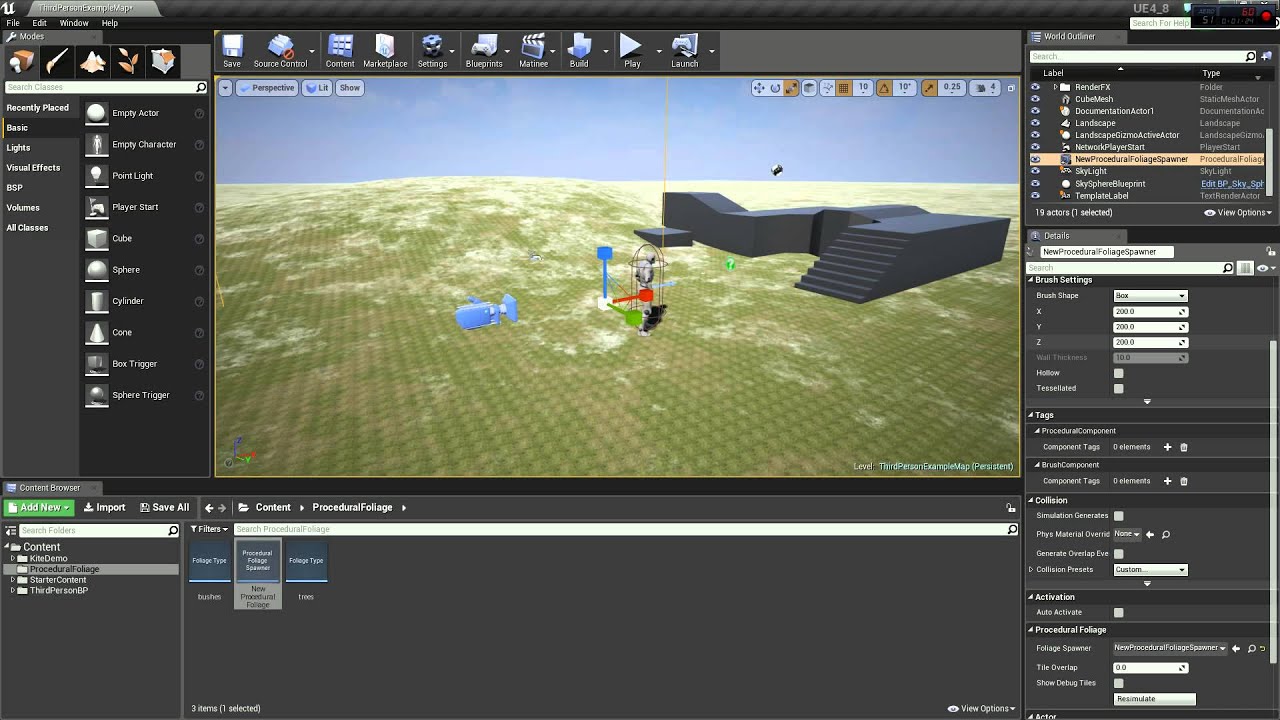Viewport: 1280px width, 720px height.
Task: Open the Marketplace toolbar icon
Action: pos(385,51)
